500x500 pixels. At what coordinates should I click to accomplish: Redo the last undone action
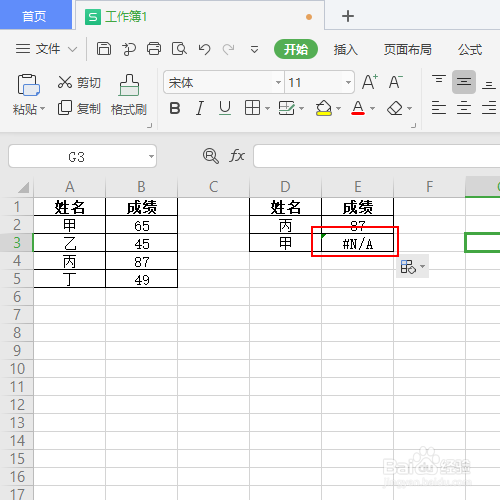(229, 49)
